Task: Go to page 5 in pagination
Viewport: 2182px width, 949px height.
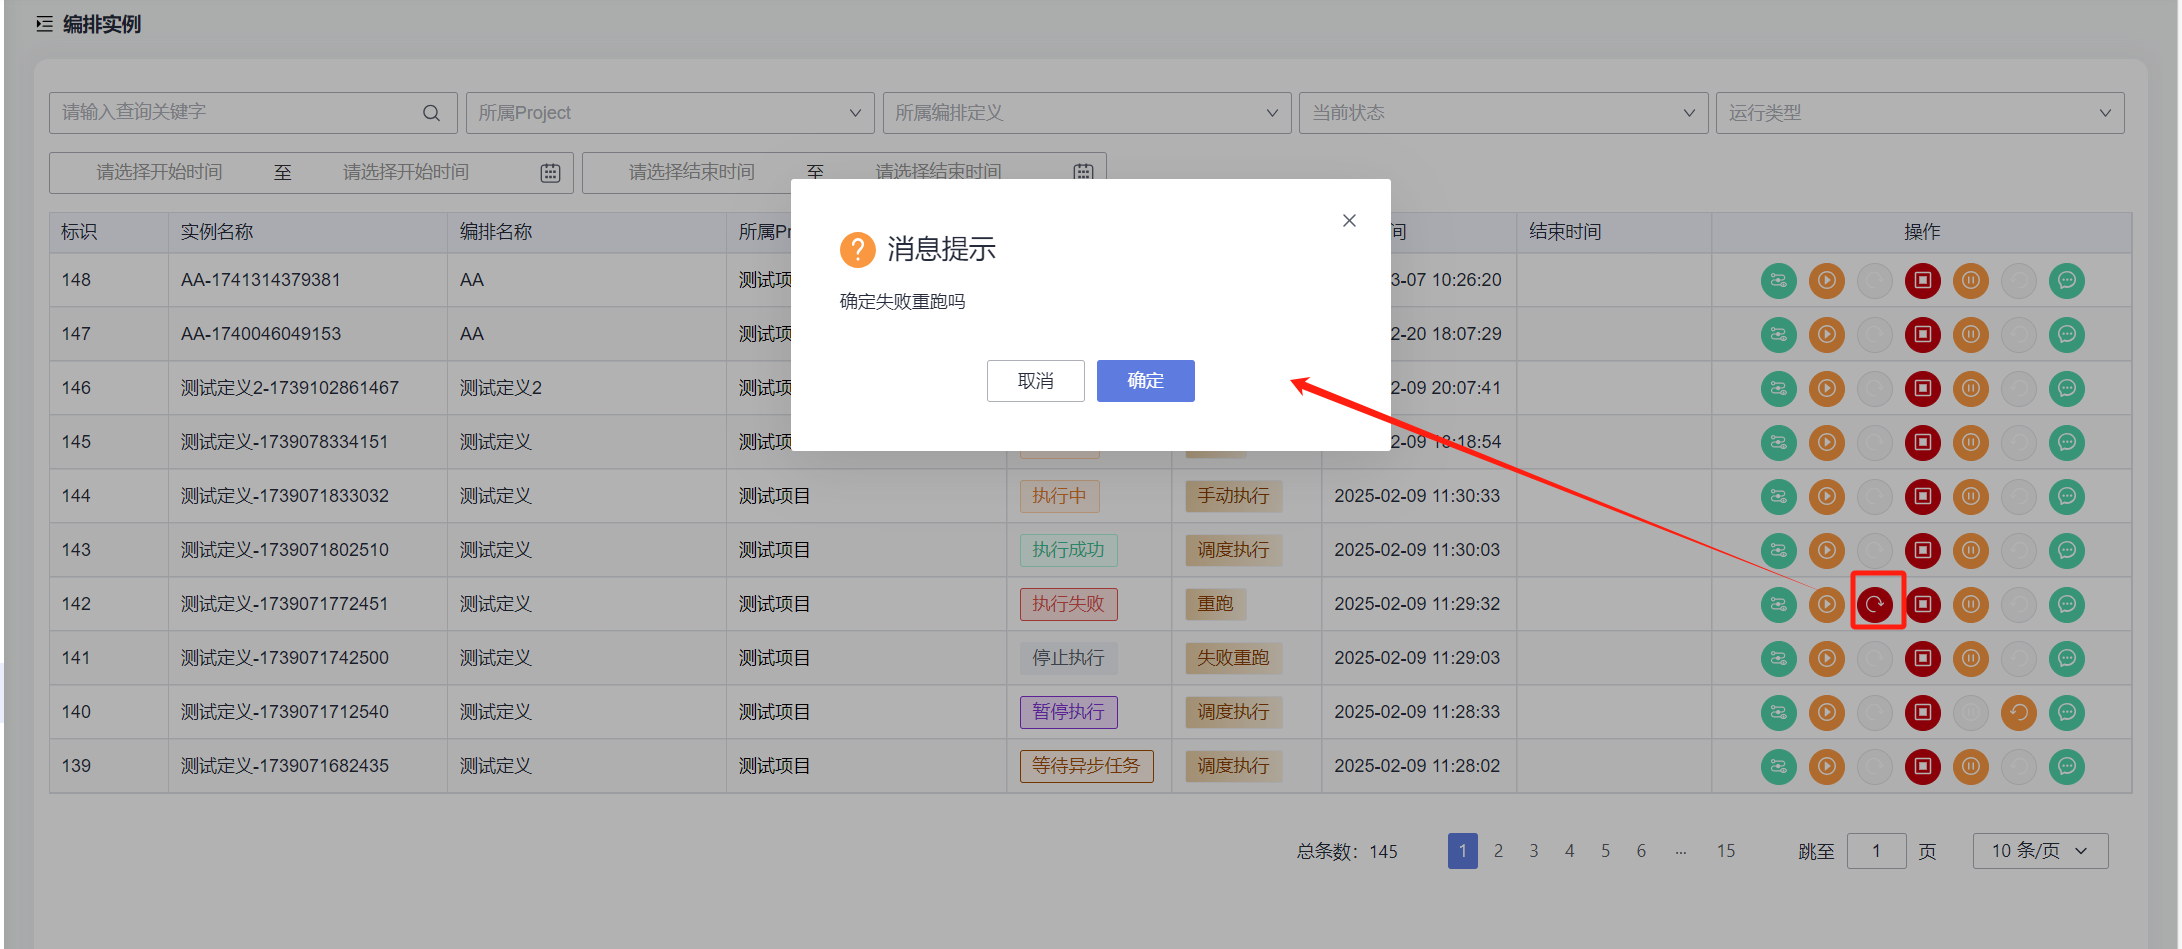Action: [1605, 851]
